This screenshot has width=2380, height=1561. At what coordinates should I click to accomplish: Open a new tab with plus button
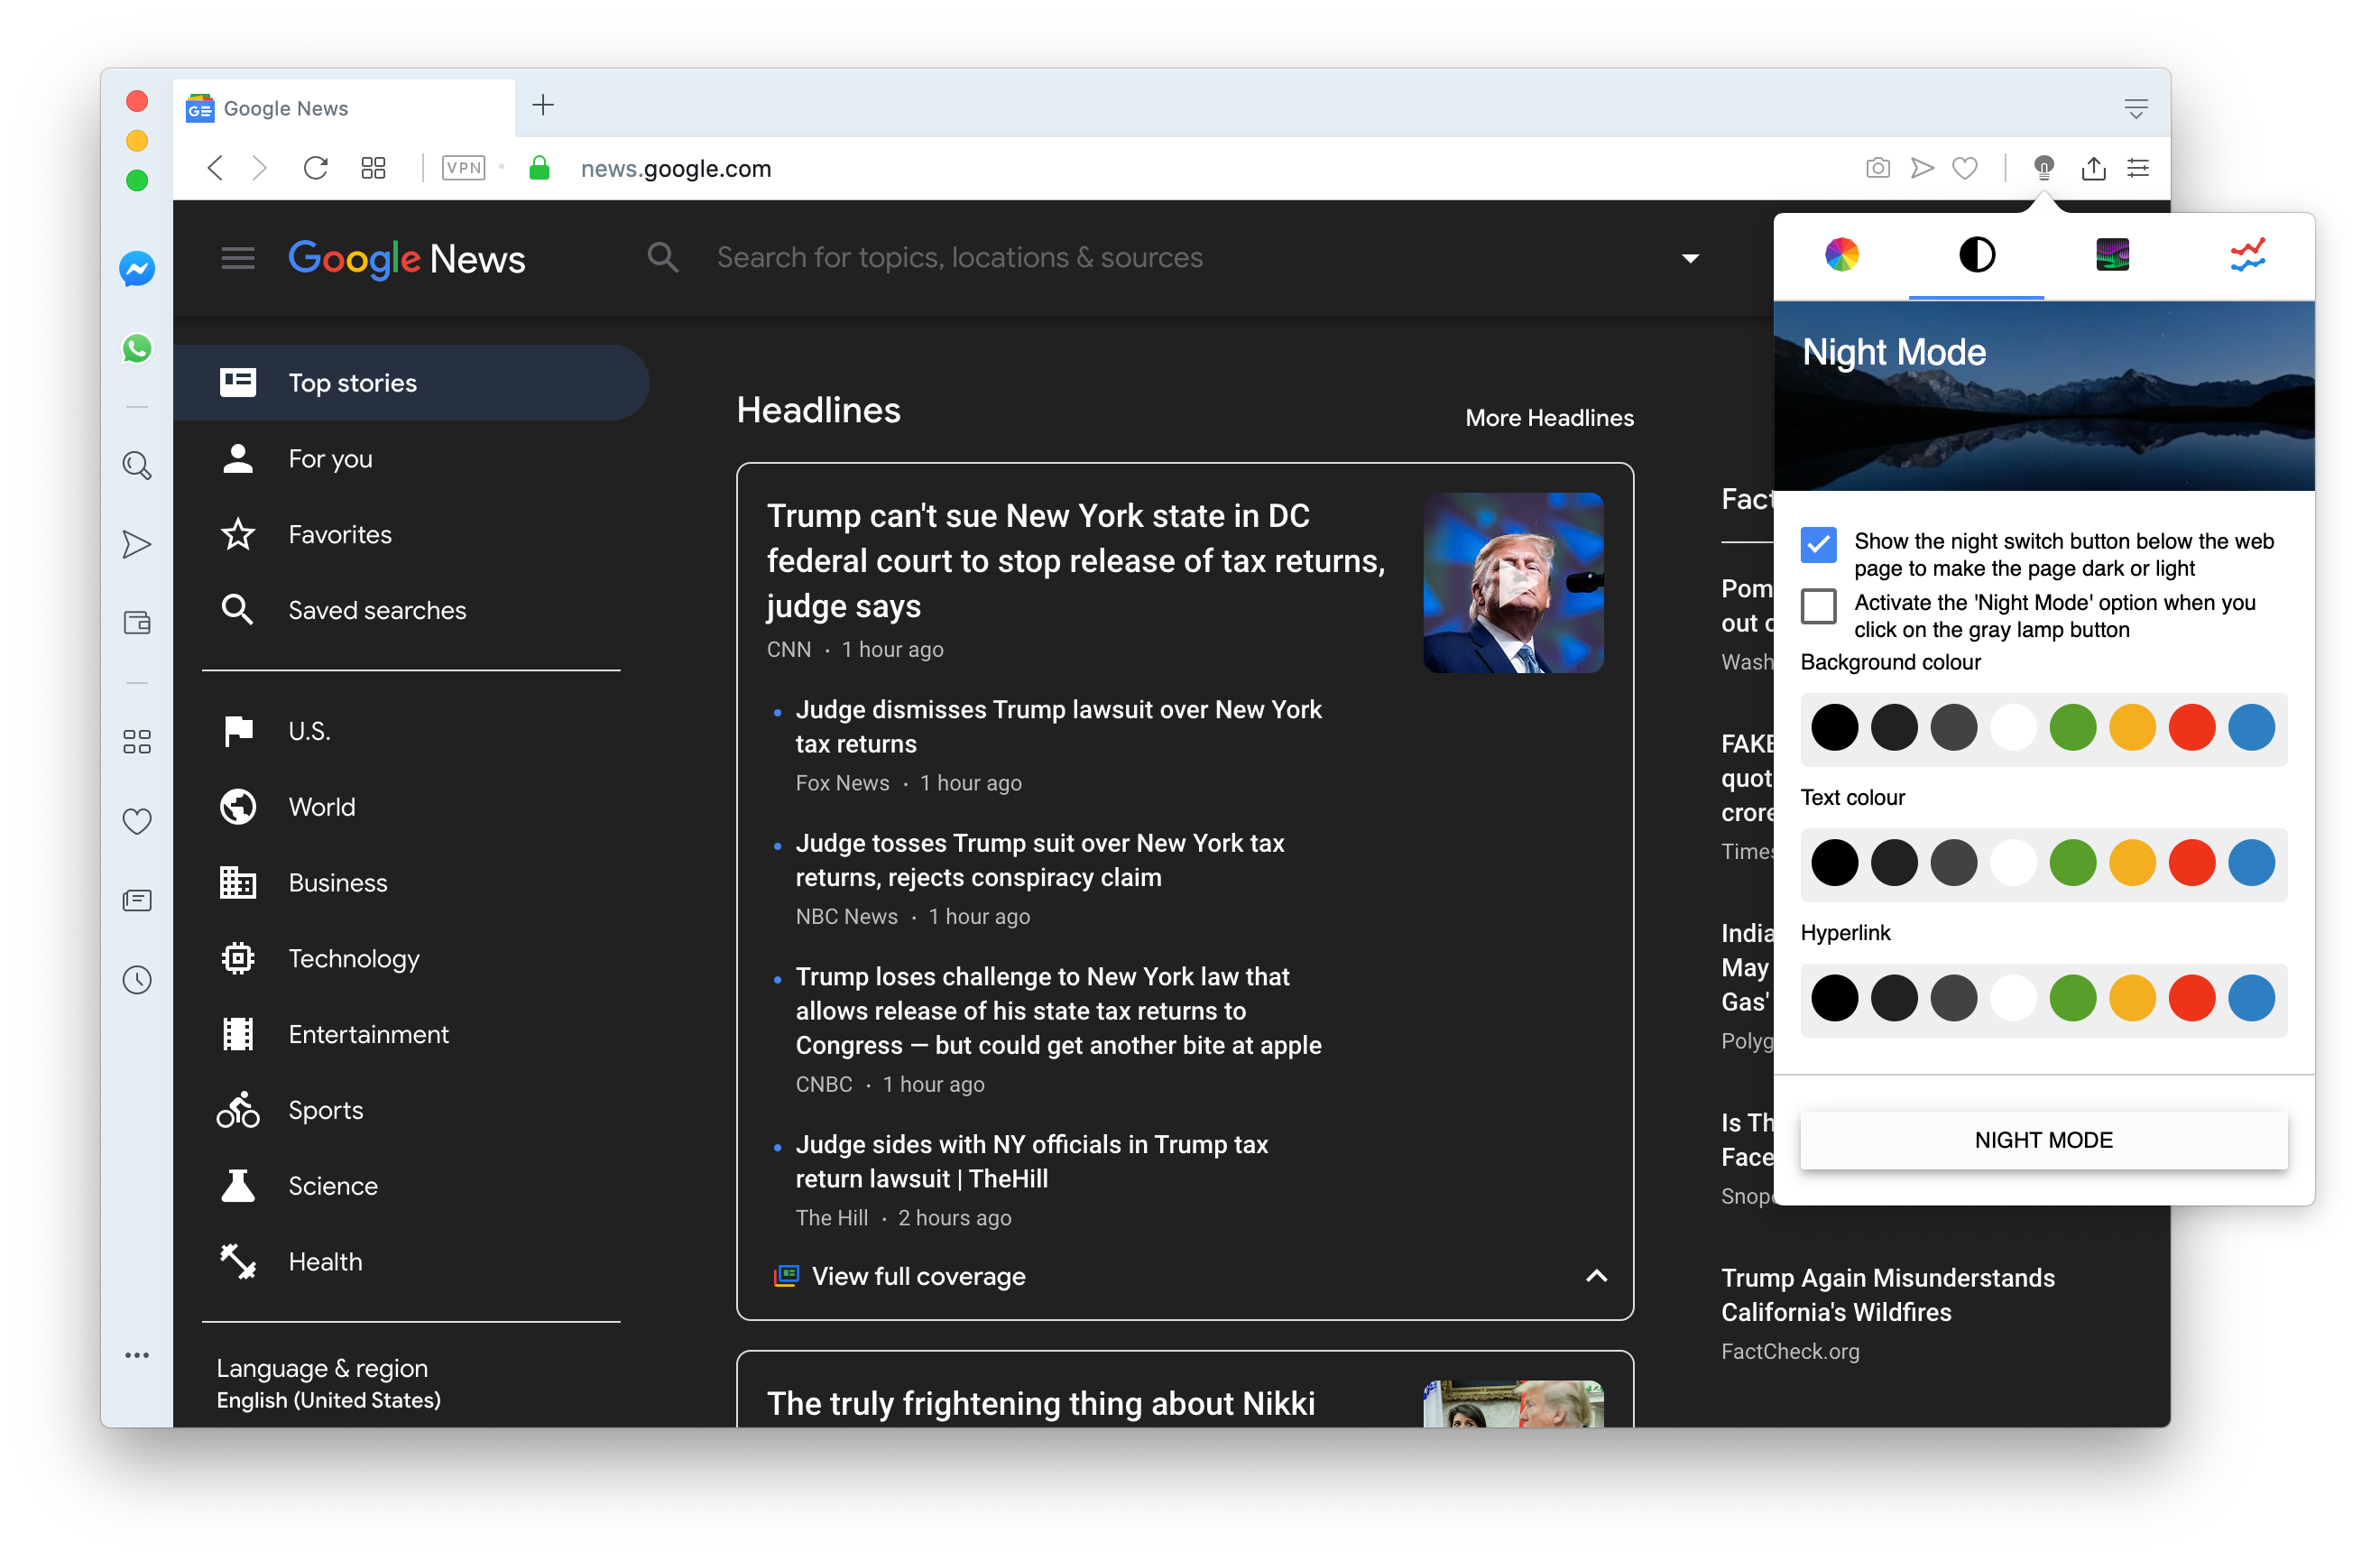click(x=543, y=105)
